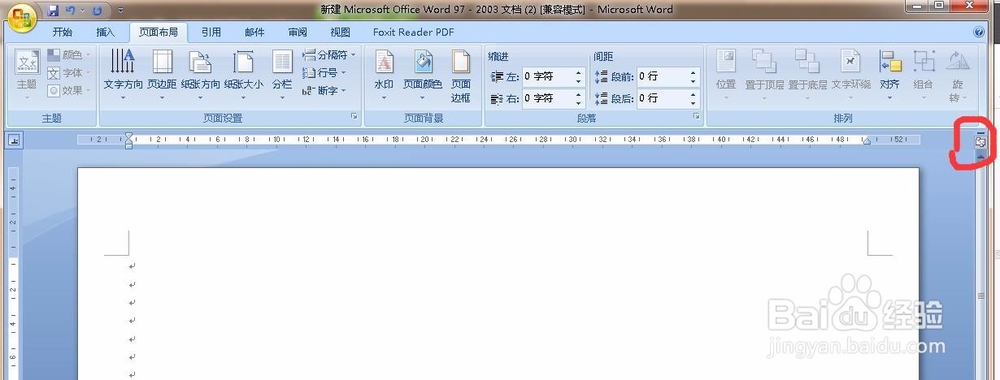Open 文字方向 text direction options
The height and width of the screenshot is (380, 1000).
pos(123,75)
